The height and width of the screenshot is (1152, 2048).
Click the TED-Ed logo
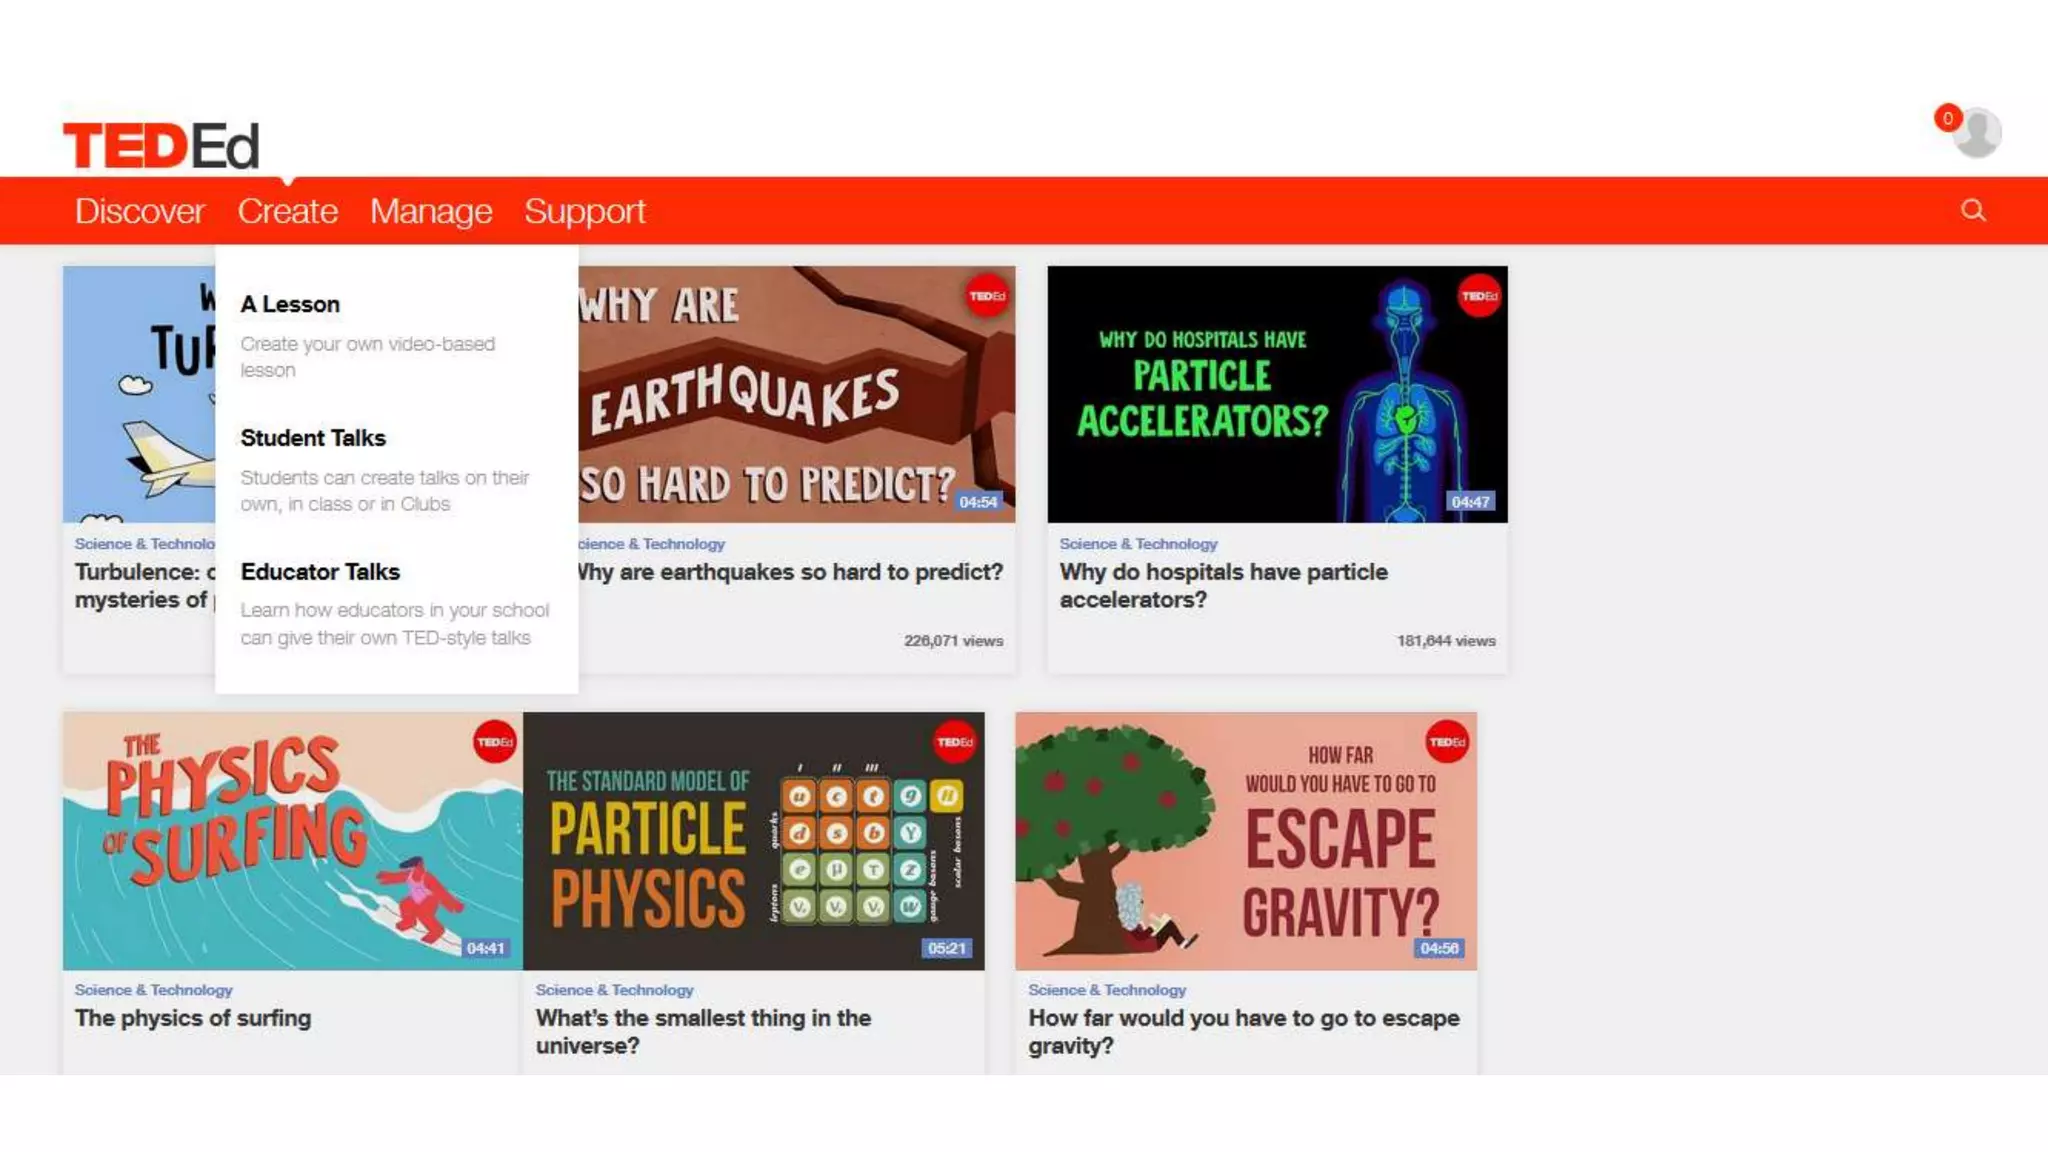pyautogui.click(x=161, y=145)
